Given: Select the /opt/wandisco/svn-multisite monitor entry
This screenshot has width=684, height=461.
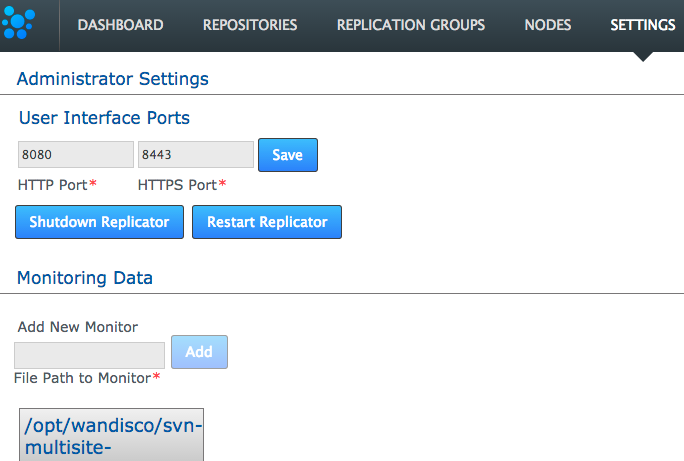Looking at the screenshot, I should pyautogui.click(x=111, y=435).
